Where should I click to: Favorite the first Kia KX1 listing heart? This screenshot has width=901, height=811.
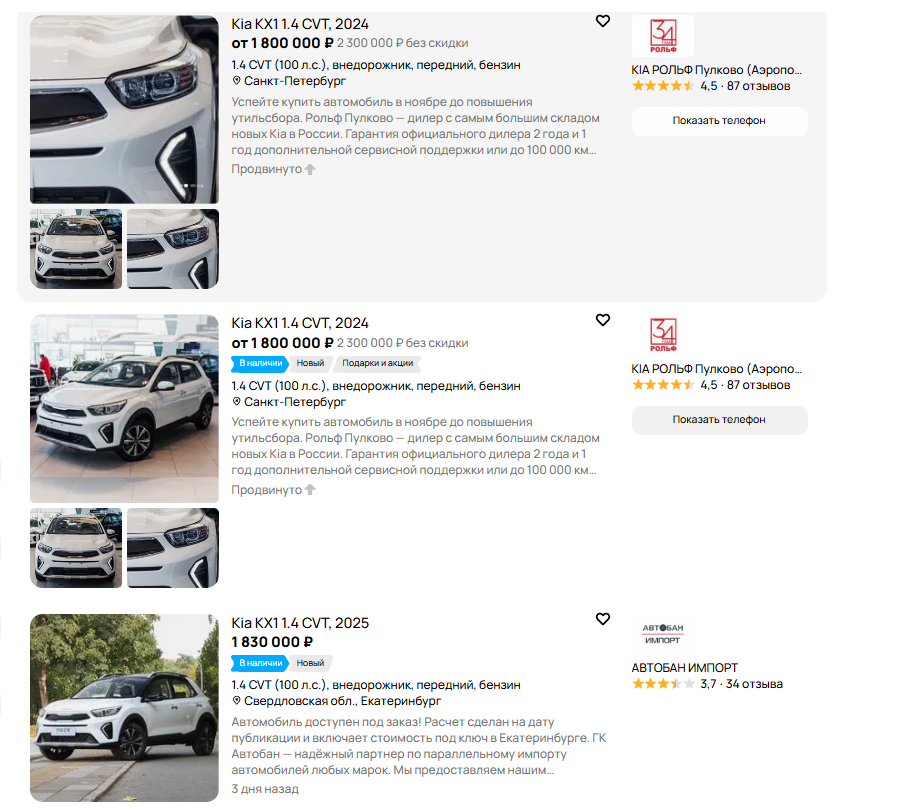[602, 21]
